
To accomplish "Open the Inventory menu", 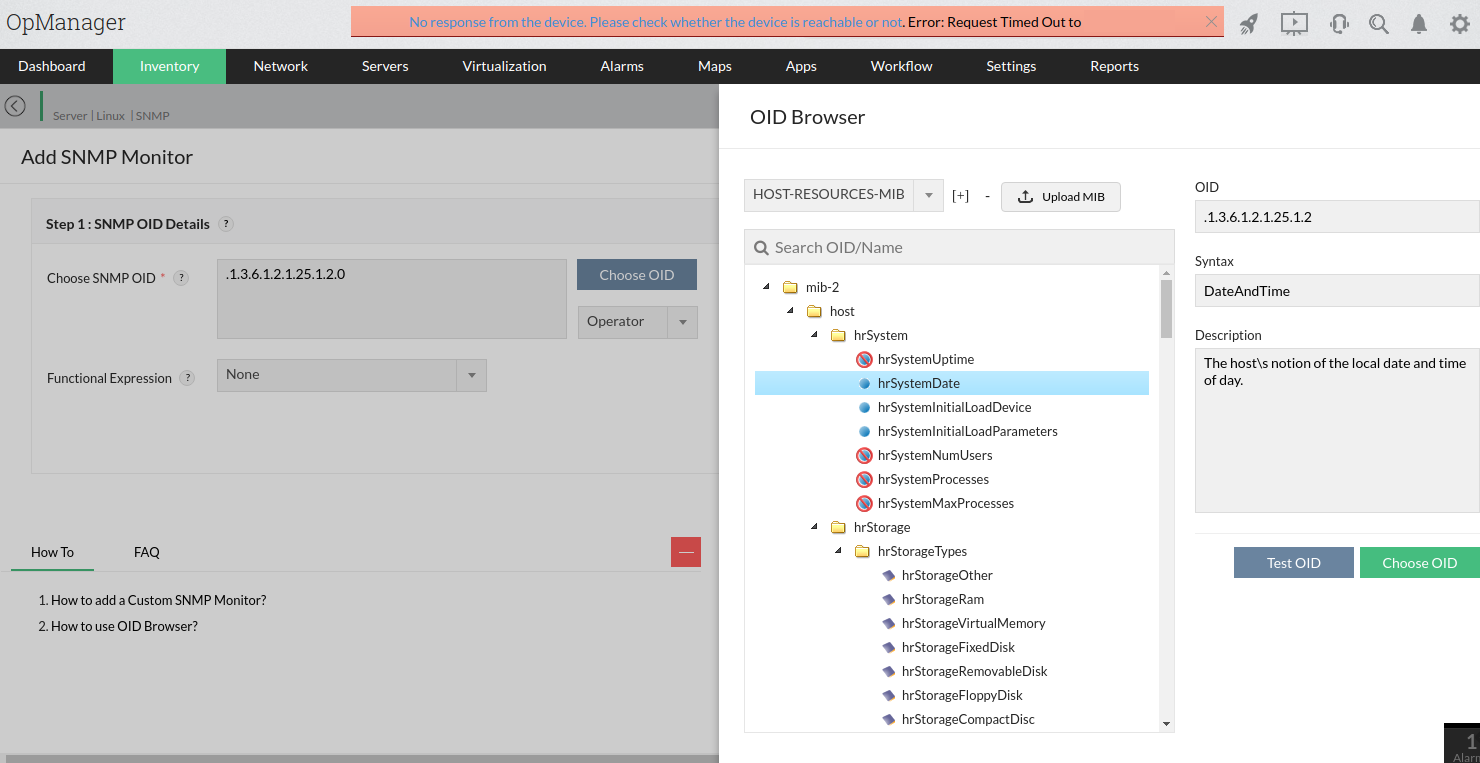I will (x=170, y=66).
